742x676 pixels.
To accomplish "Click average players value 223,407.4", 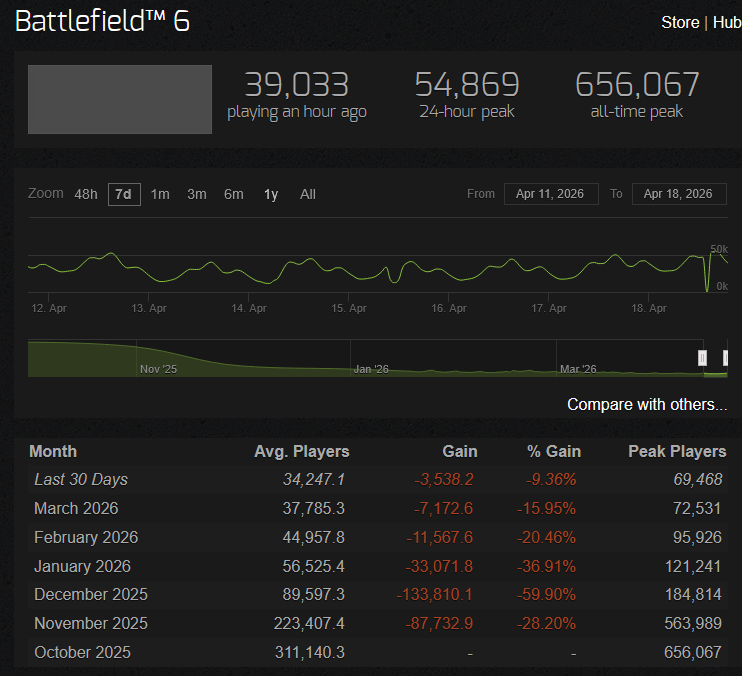I will tap(309, 623).
